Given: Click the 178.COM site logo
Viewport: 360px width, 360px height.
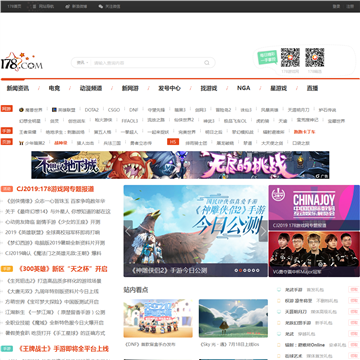Looking at the screenshot, I should tap(22, 62).
